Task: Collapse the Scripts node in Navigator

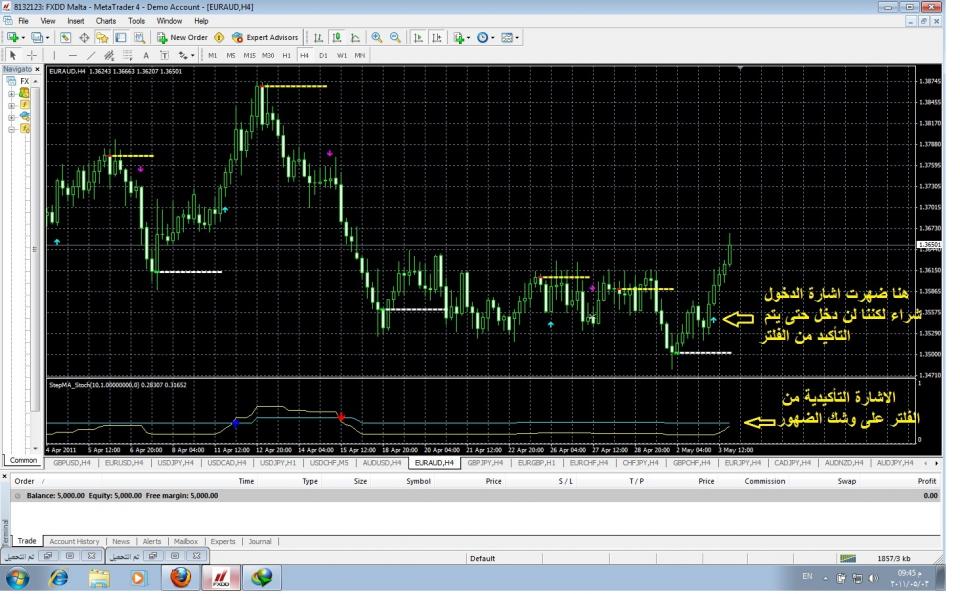Action: coord(11,129)
